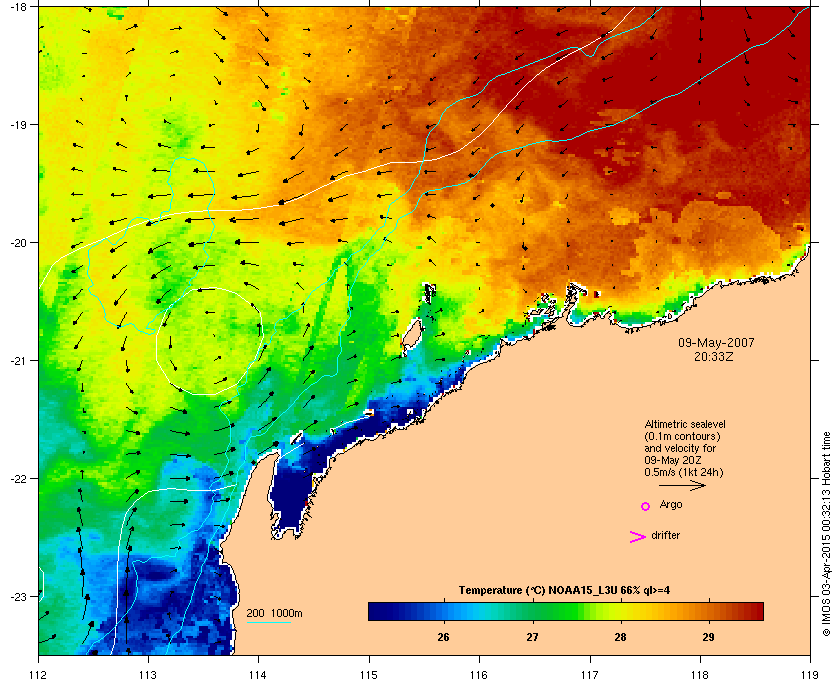Image resolution: width=840 pixels, height=680 pixels.
Task: Click the 'drifter' legend label
Action: pyautogui.click(x=666, y=535)
